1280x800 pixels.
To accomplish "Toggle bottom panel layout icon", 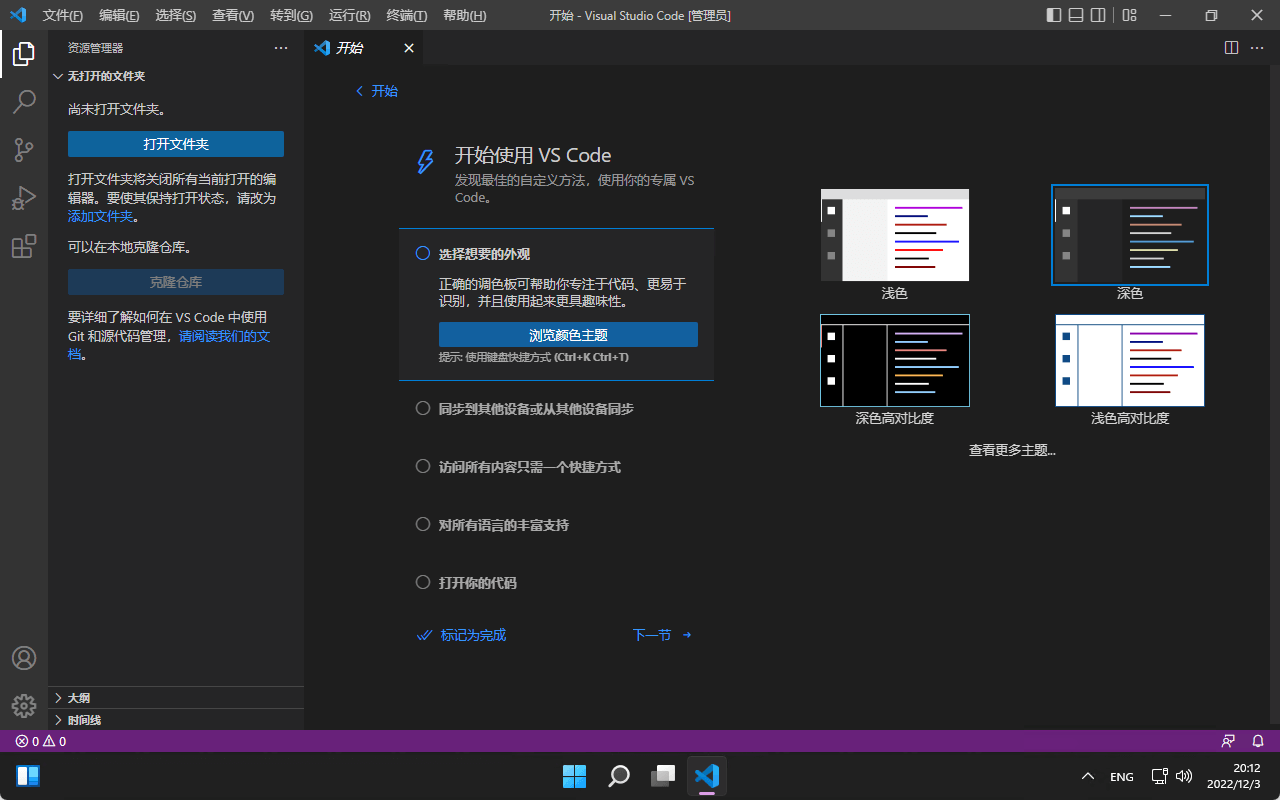I will [1076, 15].
